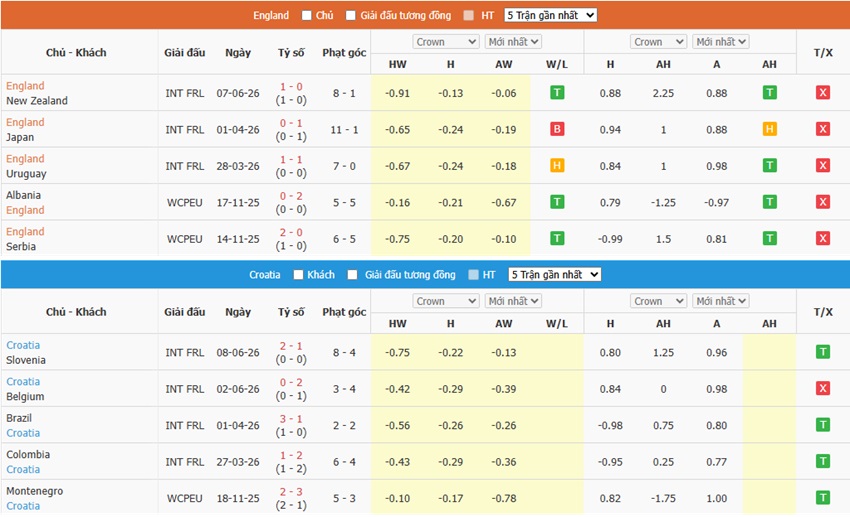Open England's Mới nhất dropdown above handicap A column
This screenshot has width=850, height=517.
pyautogui.click(x=721, y=42)
